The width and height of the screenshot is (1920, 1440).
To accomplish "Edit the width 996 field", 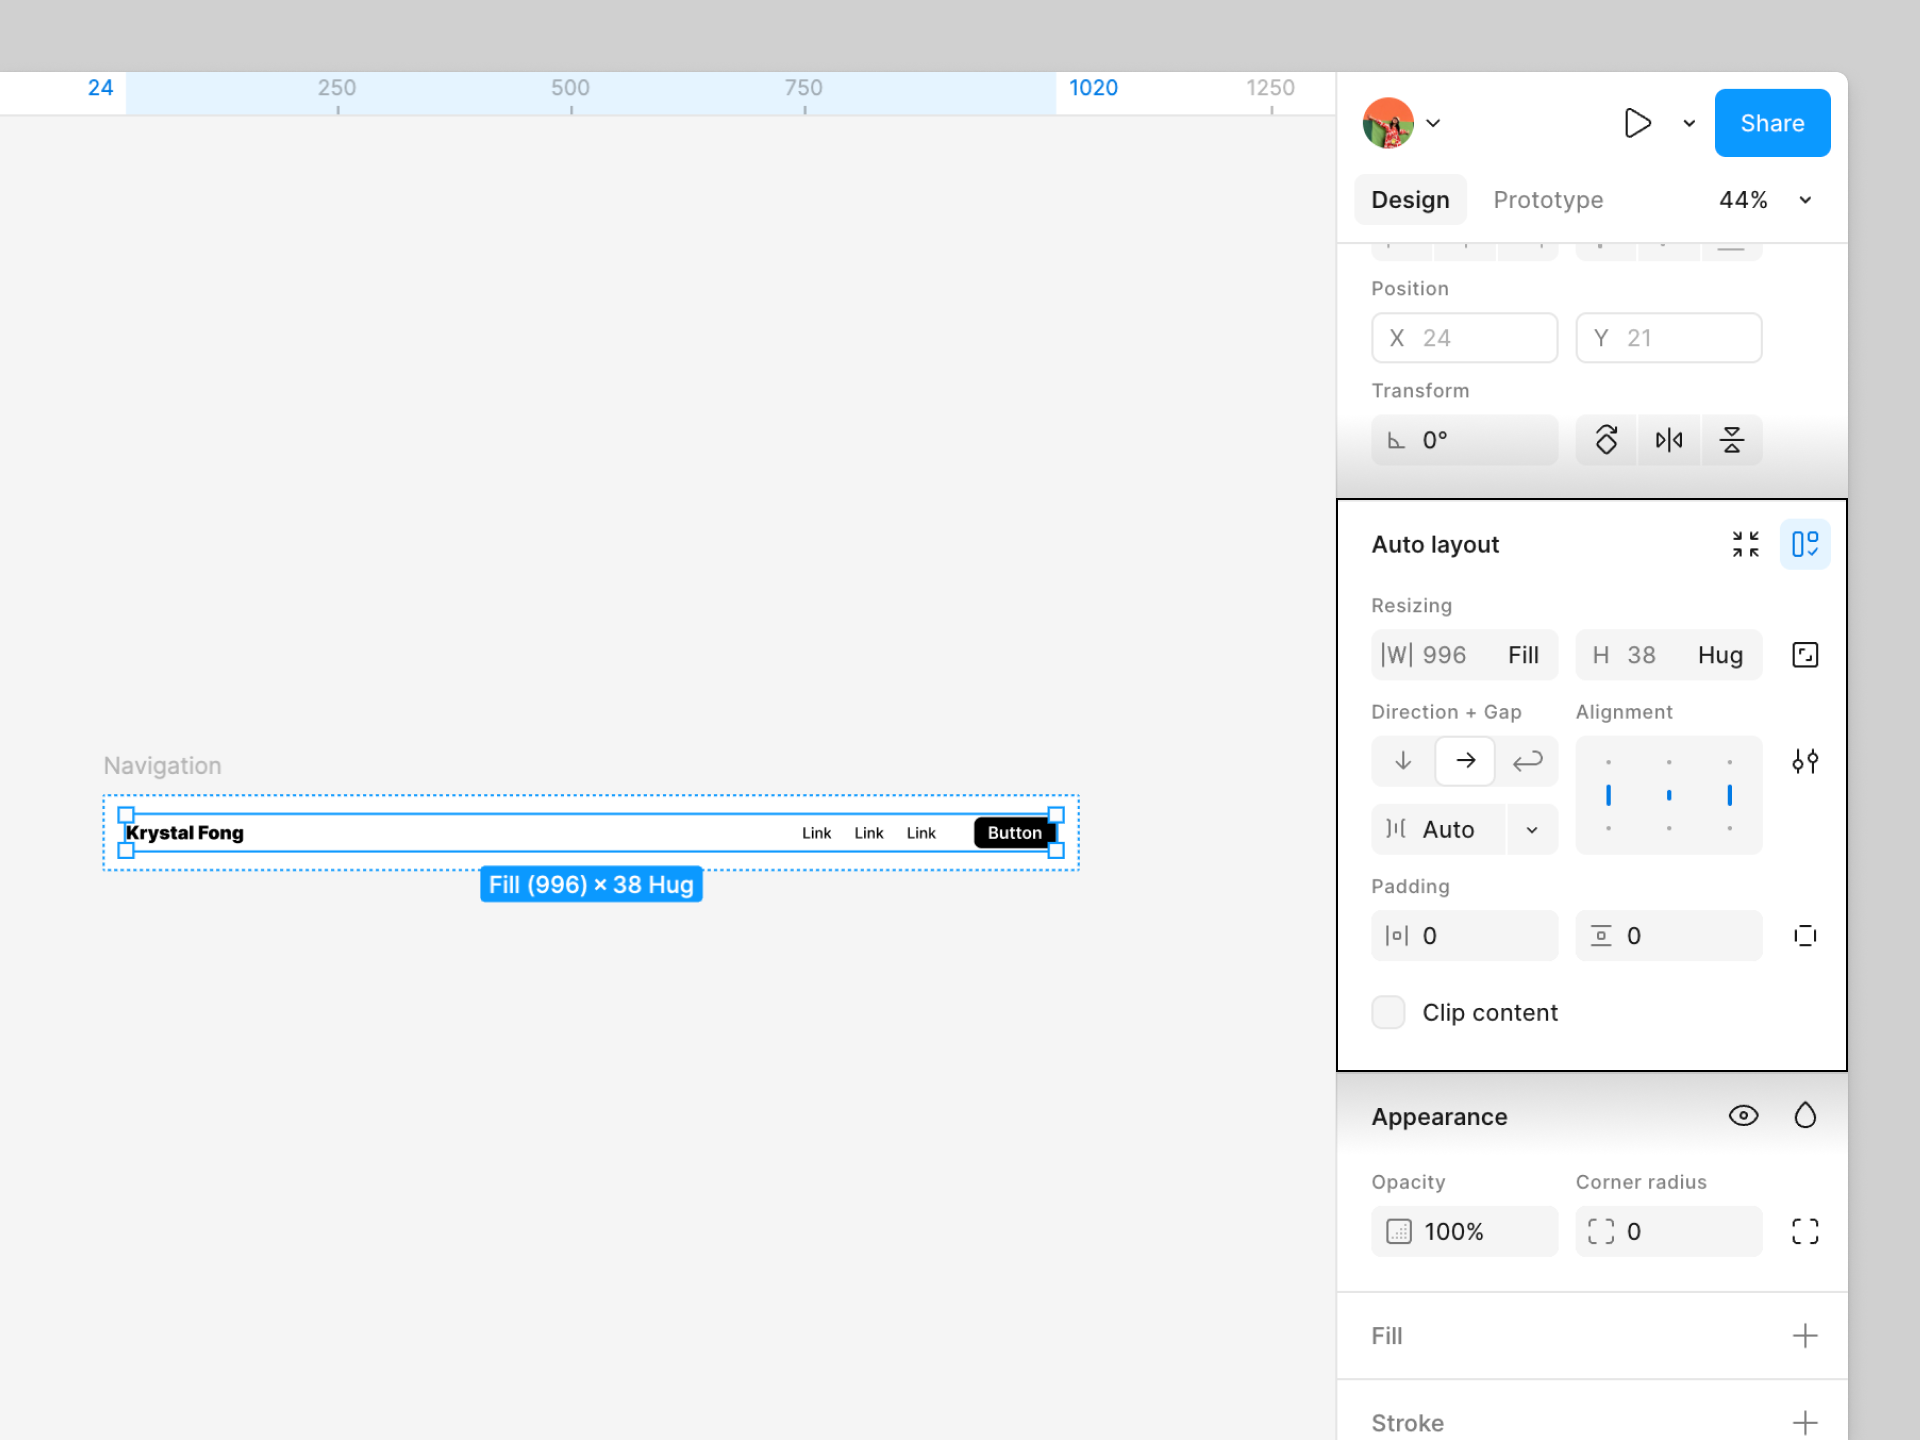I will click(x=1428, y=655).
